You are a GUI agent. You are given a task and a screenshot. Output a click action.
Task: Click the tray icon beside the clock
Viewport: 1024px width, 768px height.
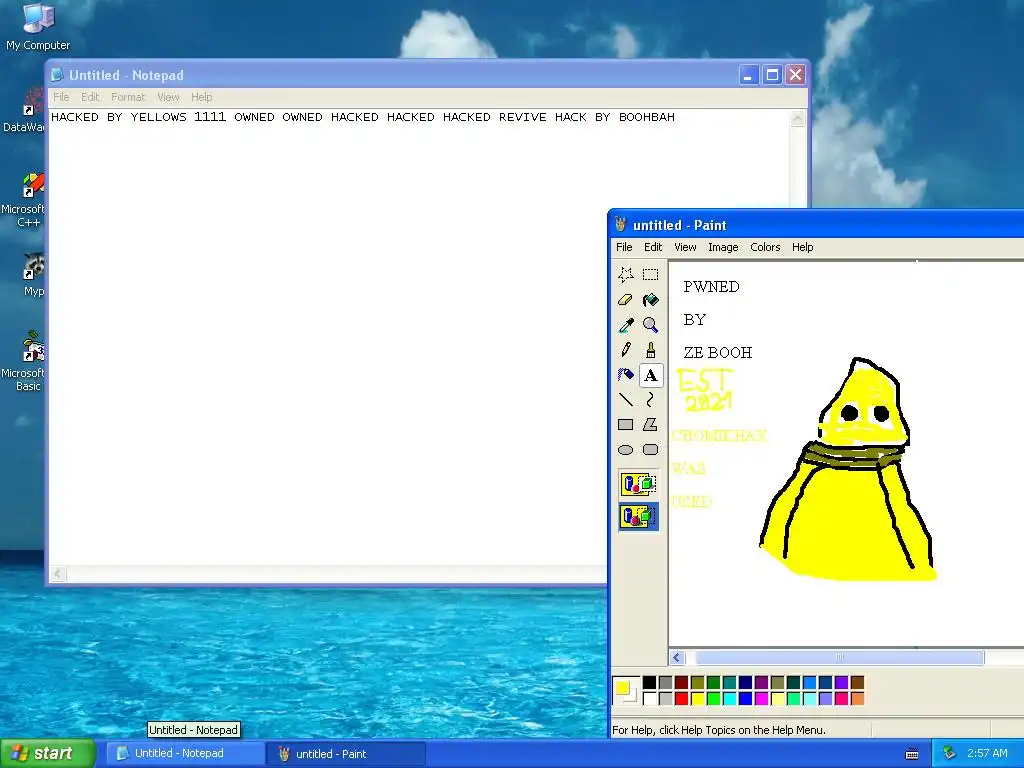tap(949, 753)
